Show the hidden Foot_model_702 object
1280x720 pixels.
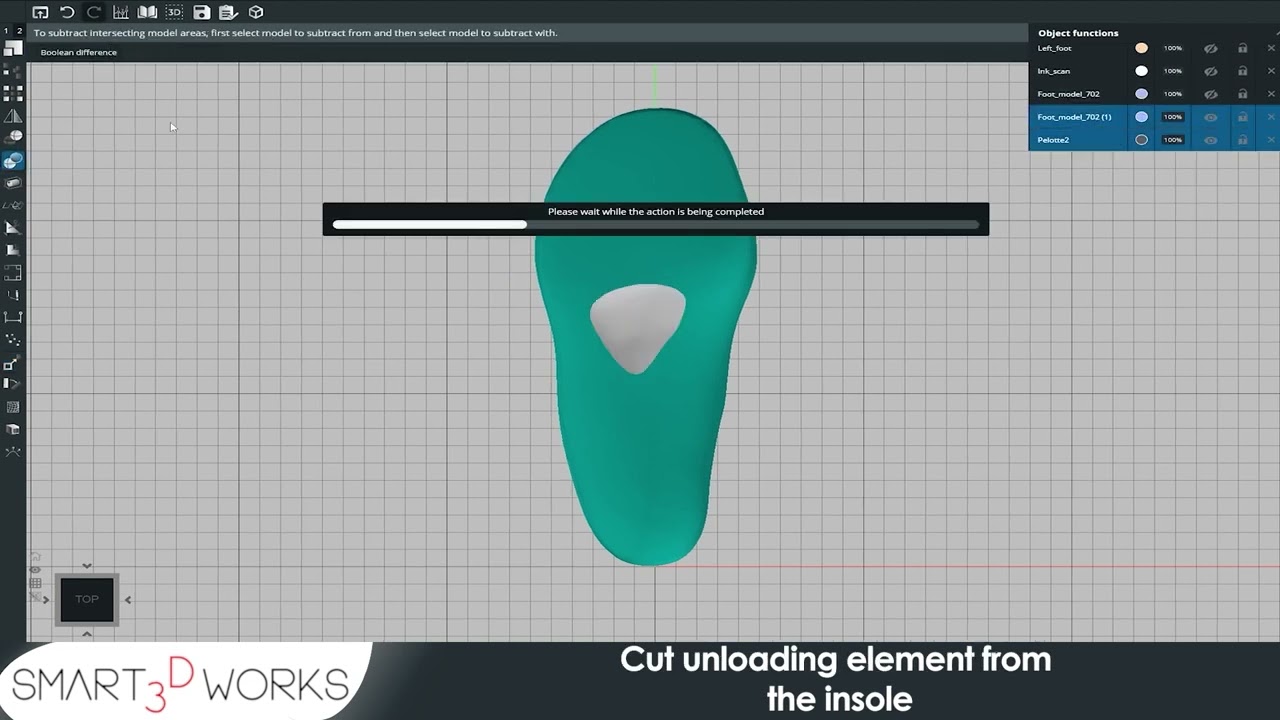click(1210, 94)
